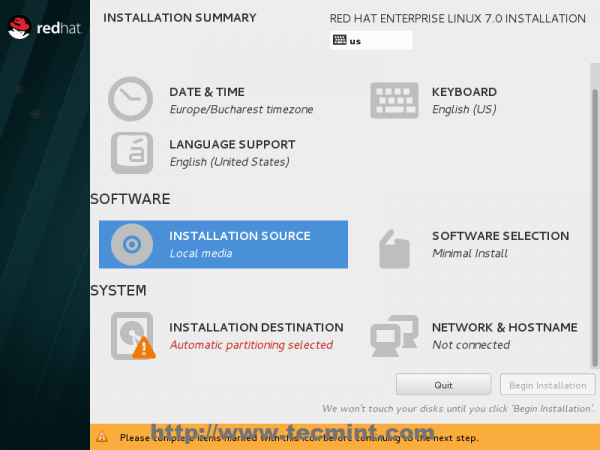Viewport: 600px width, 450px height.
Task: Open the Language Support icon
Action: [132, 153]
